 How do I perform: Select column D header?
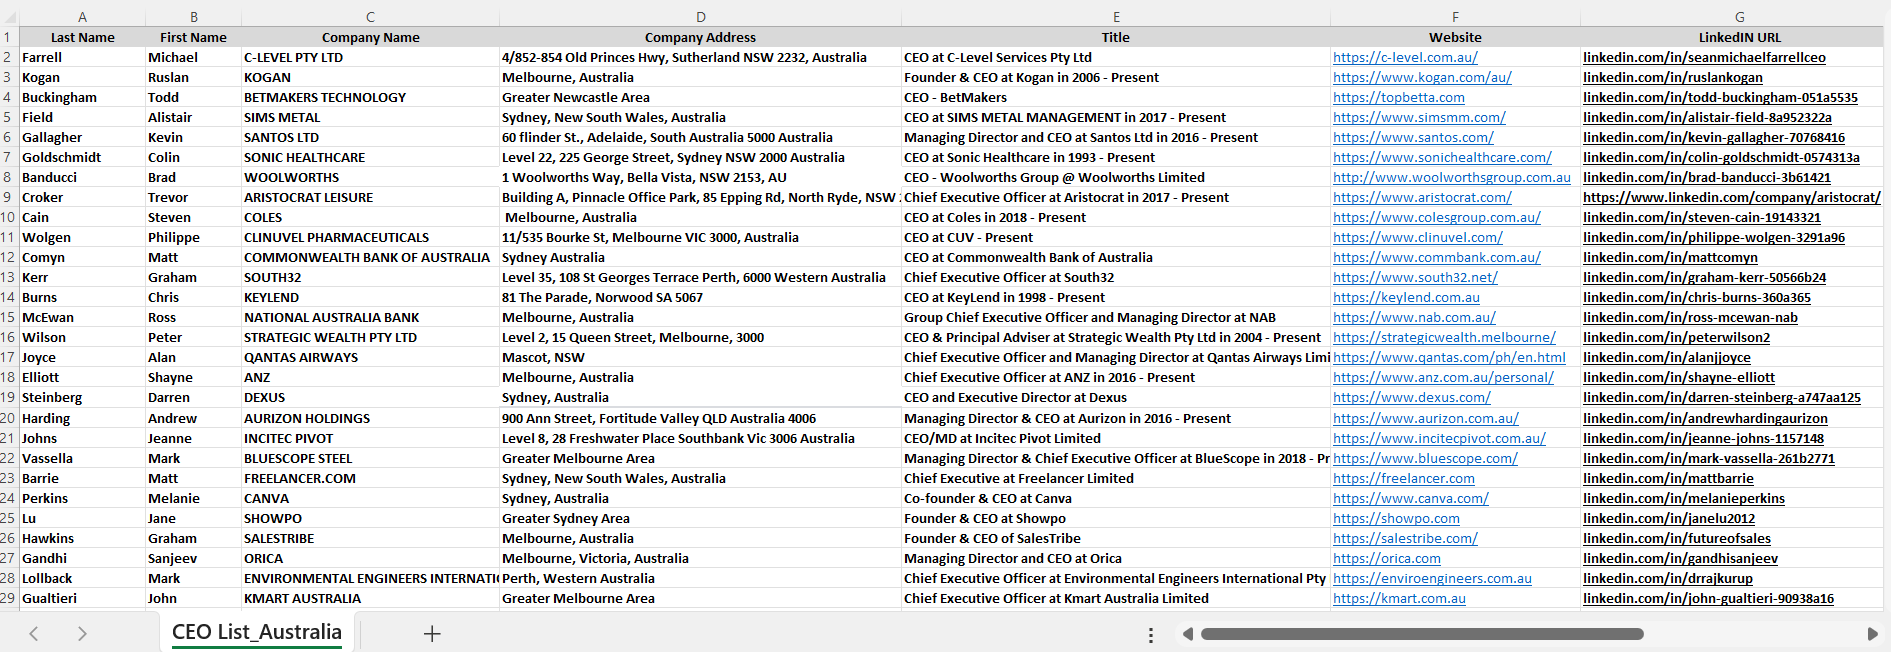(x=700, y=17)
